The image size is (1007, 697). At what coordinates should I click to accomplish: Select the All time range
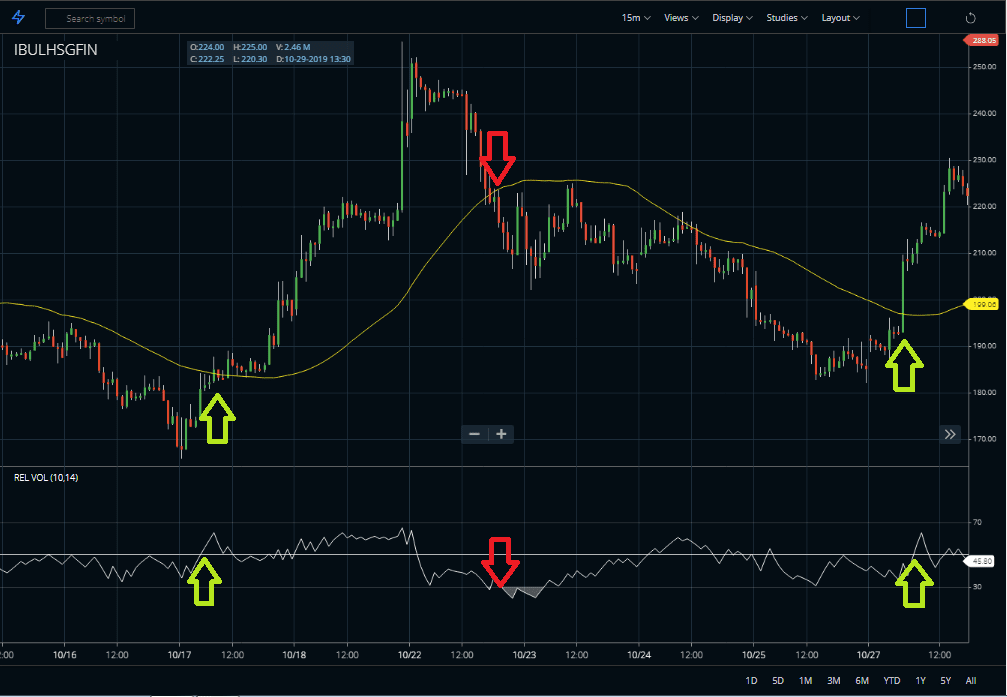[x=971, y=680]
